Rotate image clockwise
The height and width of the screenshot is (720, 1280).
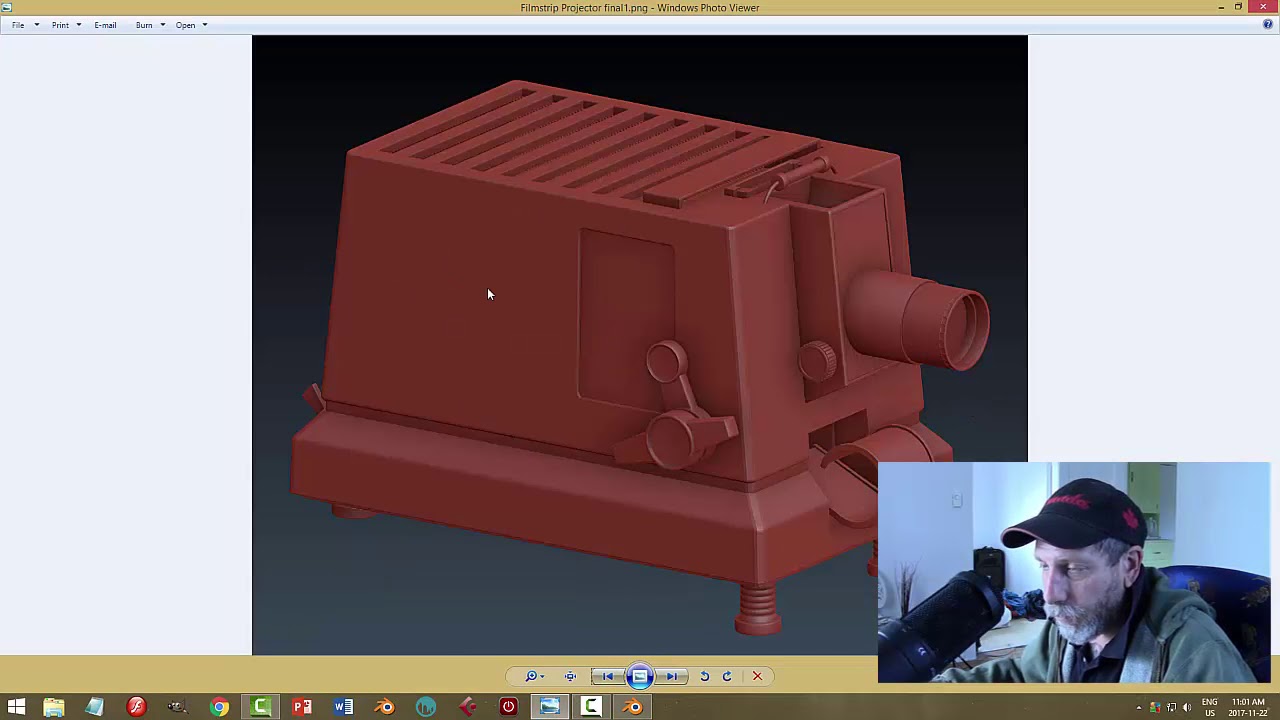click(727, 677)
